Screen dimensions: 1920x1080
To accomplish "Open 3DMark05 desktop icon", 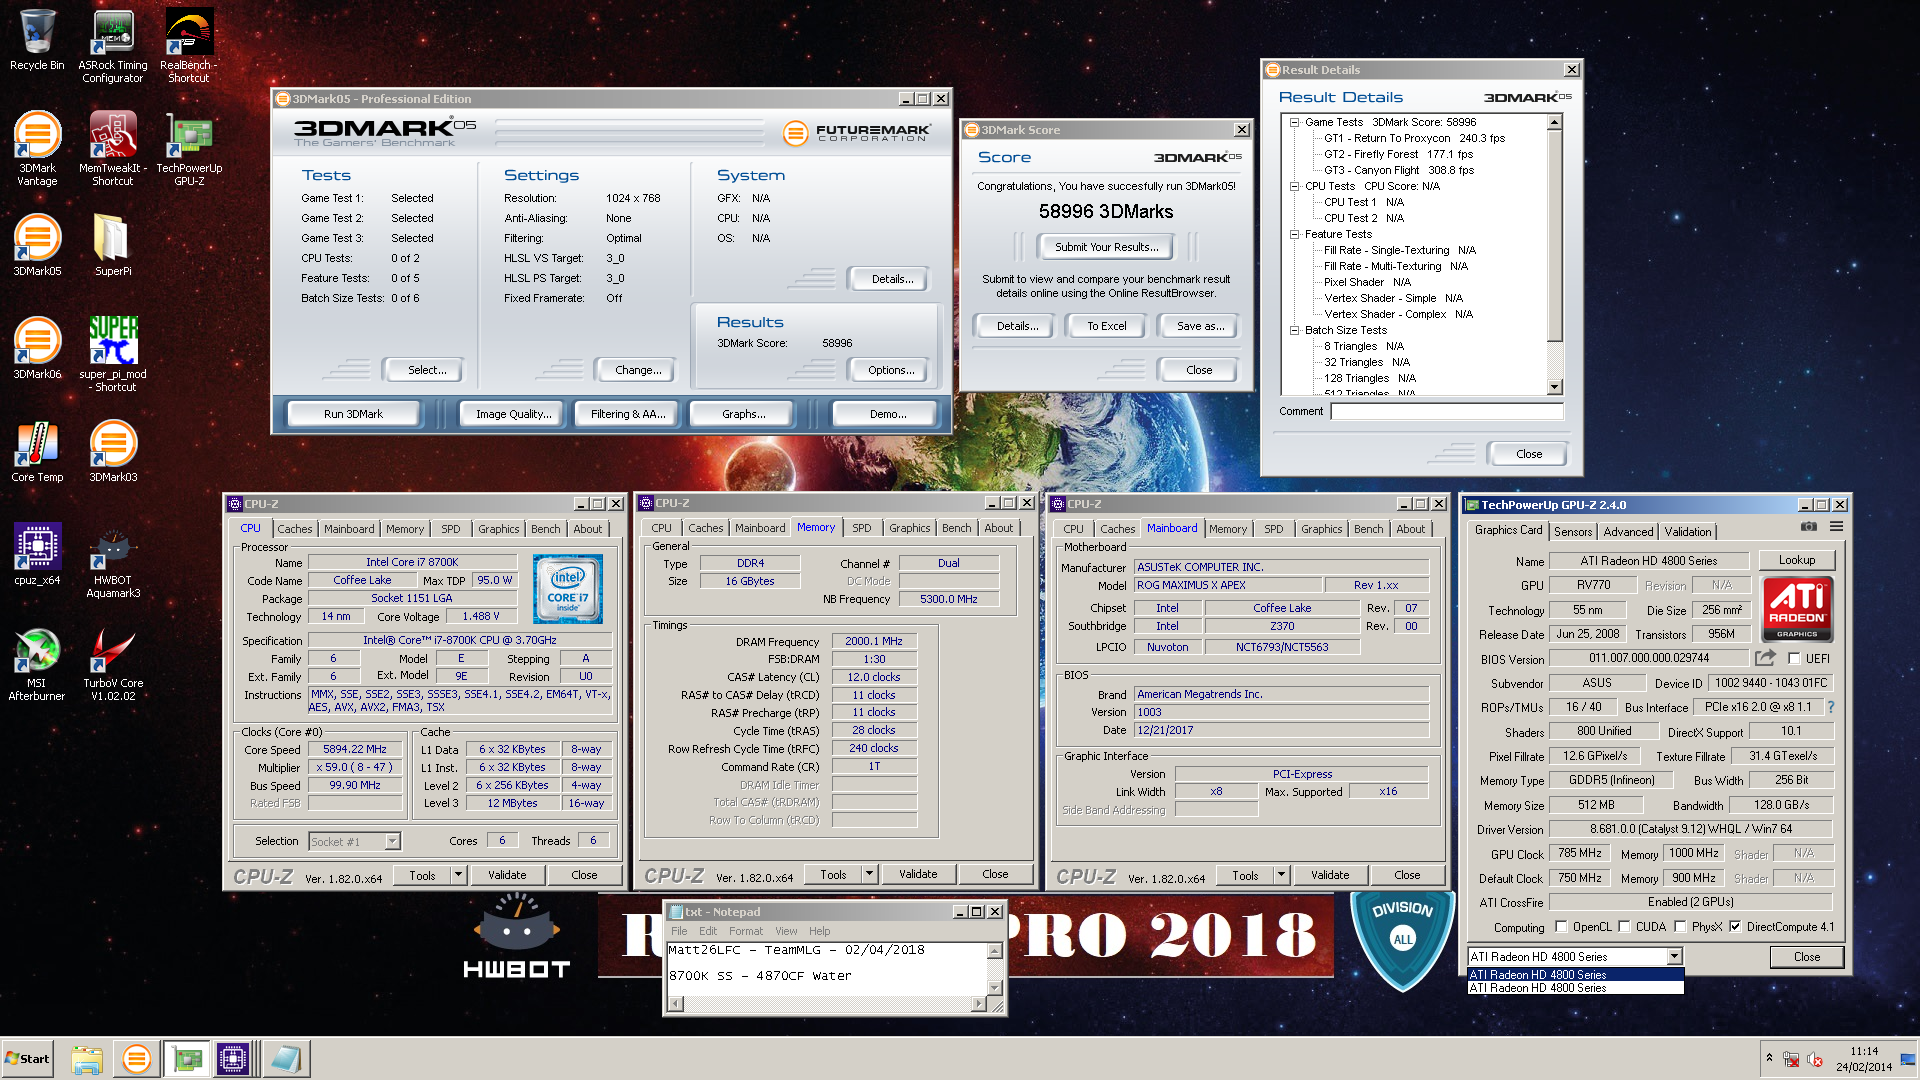I will coord(37,246).
